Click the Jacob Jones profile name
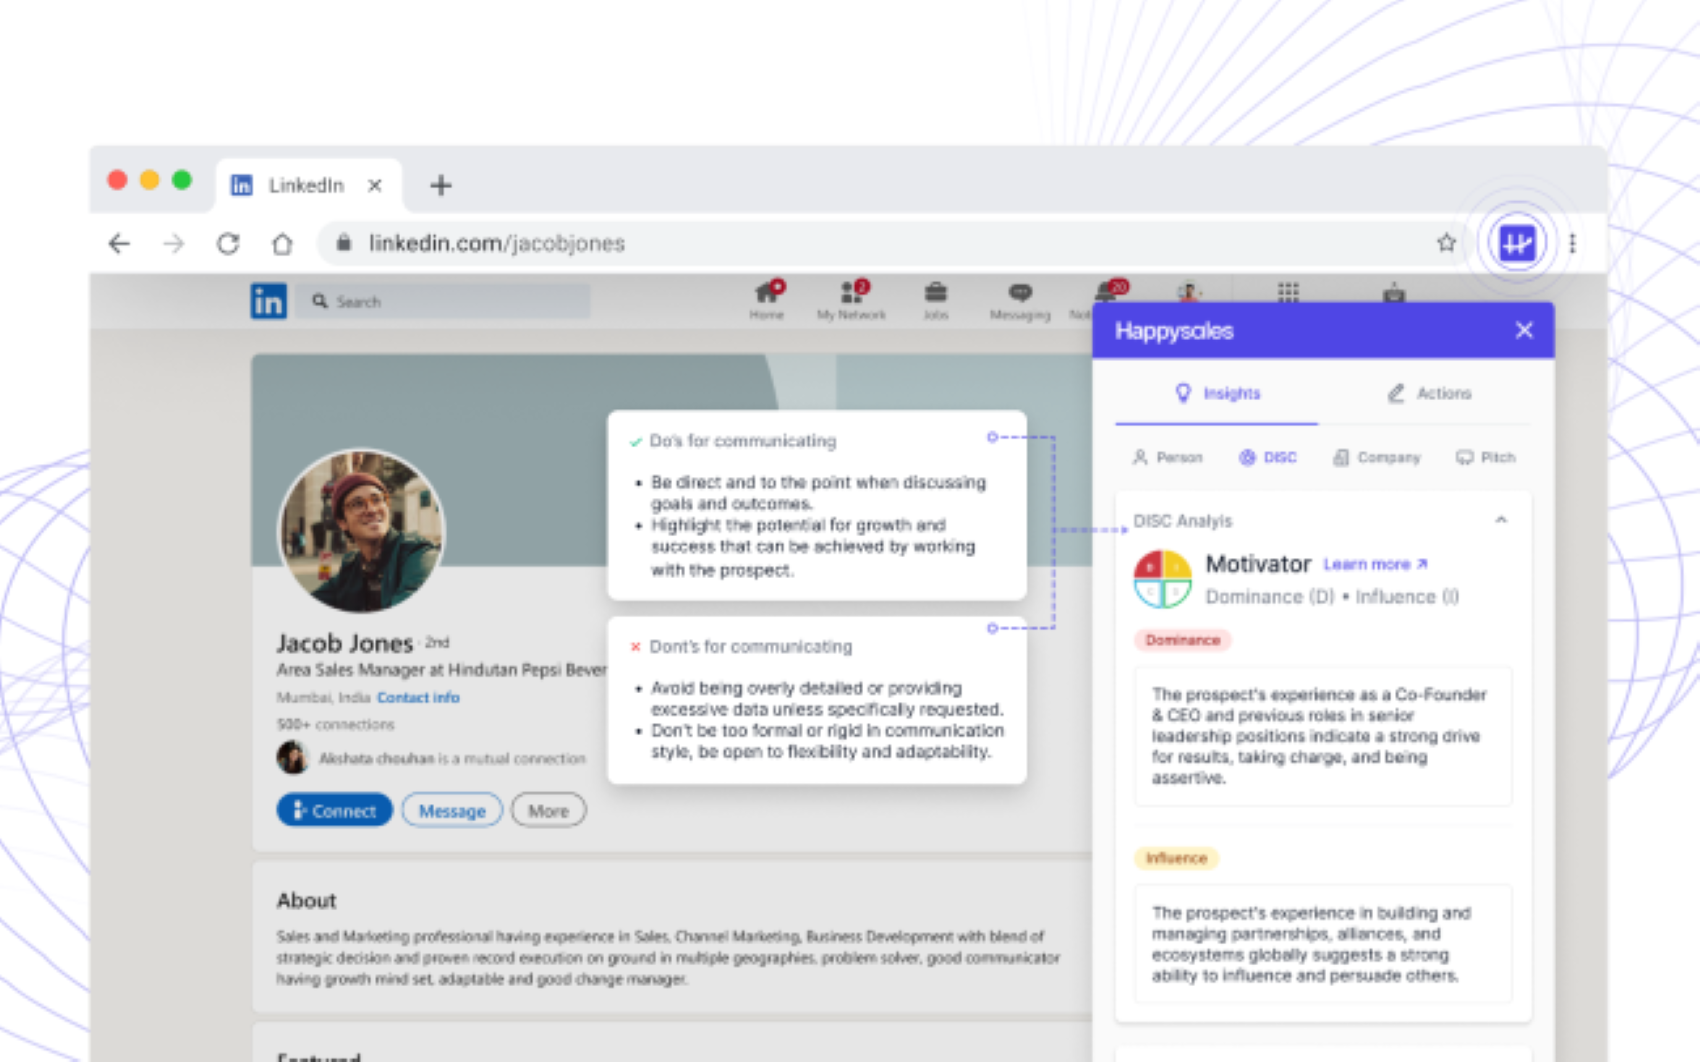Viewport: 1700px width, 1062px height. pos(344,642)
